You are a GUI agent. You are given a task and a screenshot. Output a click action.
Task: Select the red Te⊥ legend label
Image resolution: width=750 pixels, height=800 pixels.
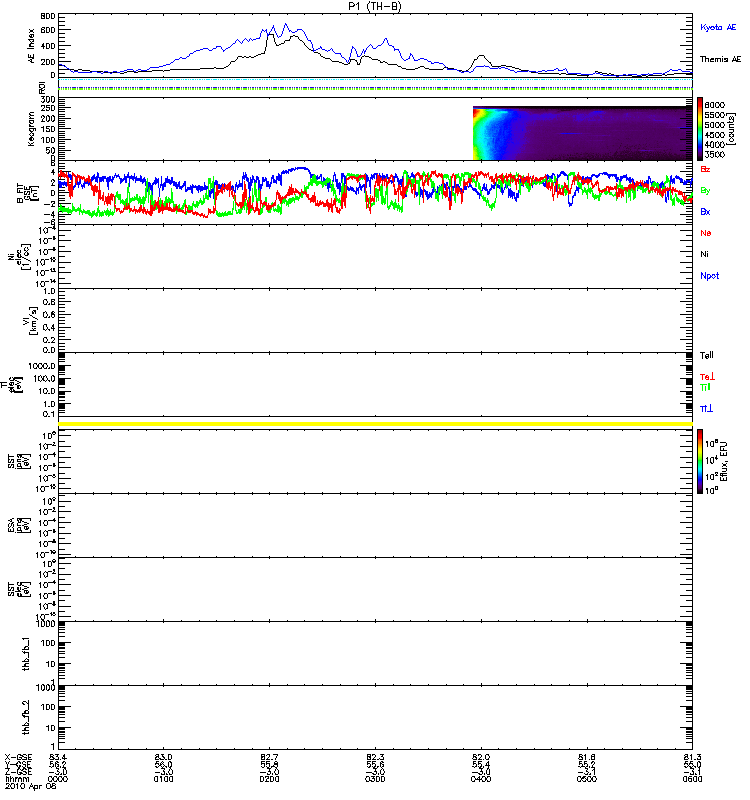(x=707, y=377)
